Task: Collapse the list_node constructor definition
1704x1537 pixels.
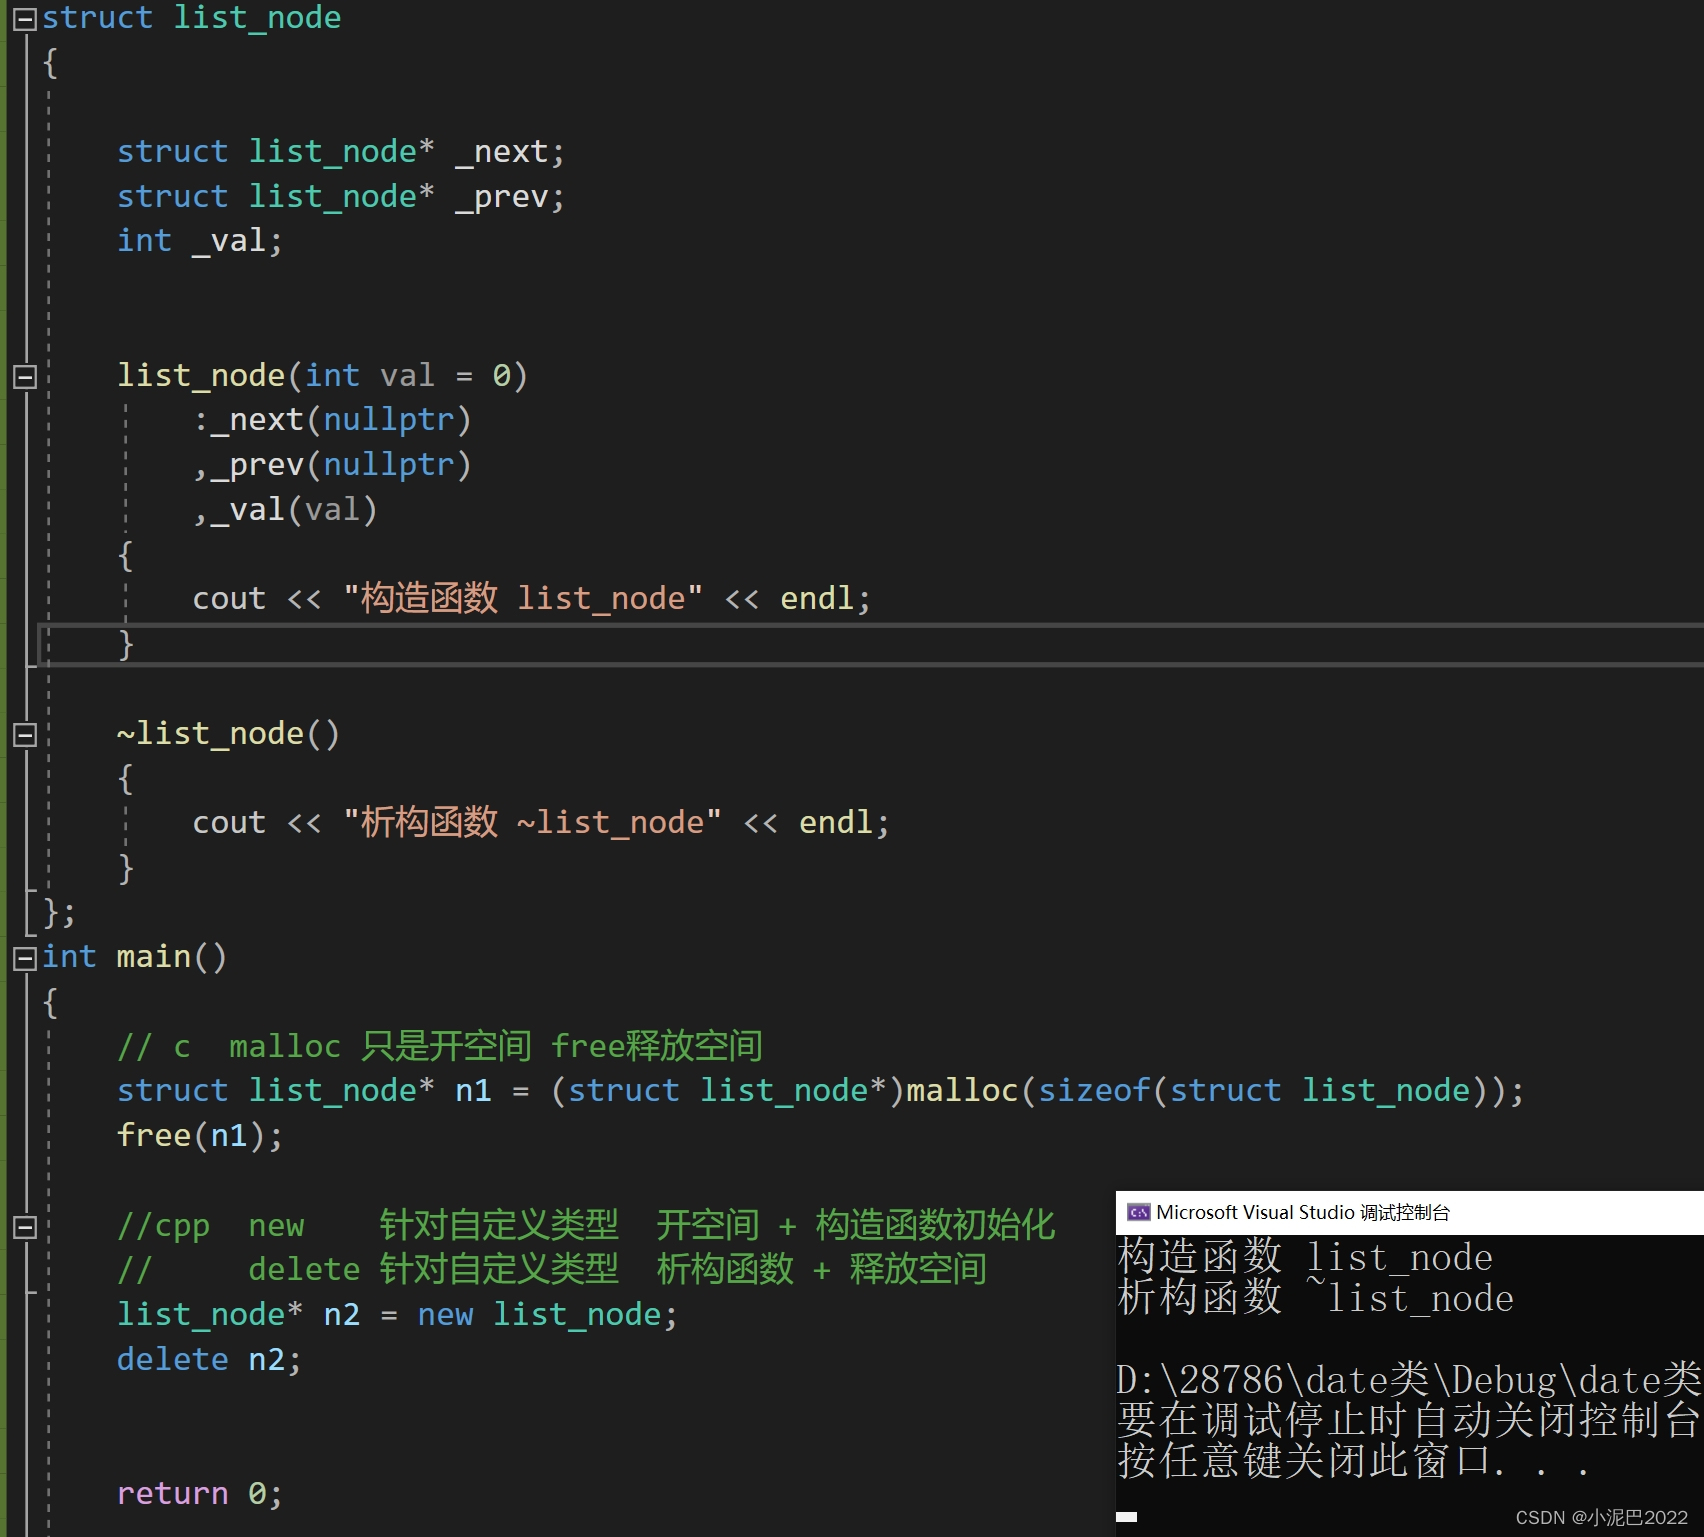Action: [x=25, y=377]
